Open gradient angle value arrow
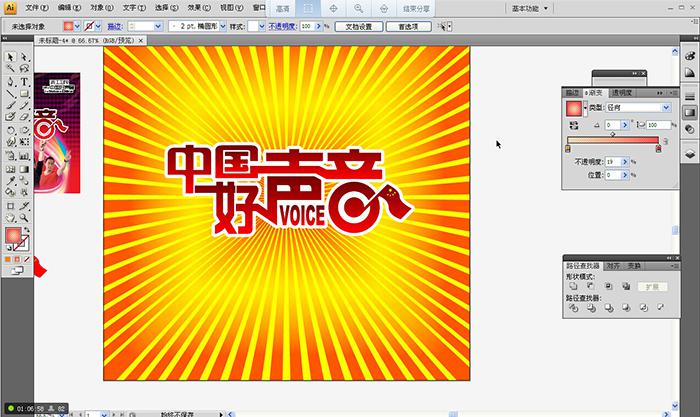The width and height of the screenshot is (700, 417). [x=625, y=125]
